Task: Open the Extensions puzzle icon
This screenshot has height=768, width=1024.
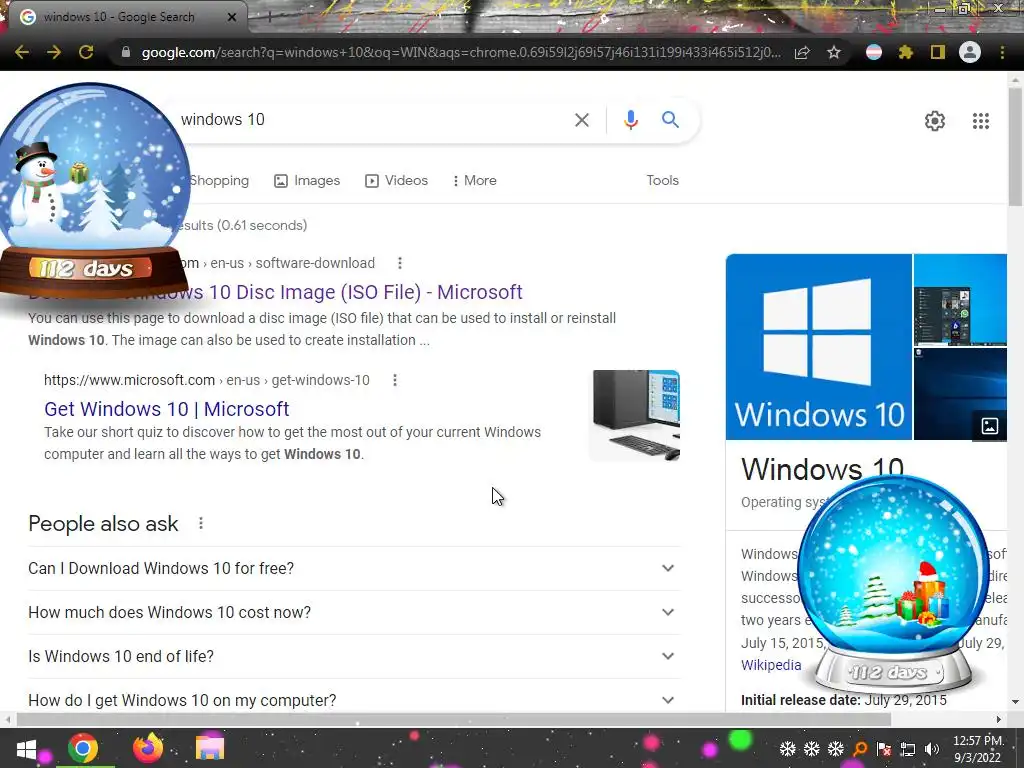Action: pos(905,52)
